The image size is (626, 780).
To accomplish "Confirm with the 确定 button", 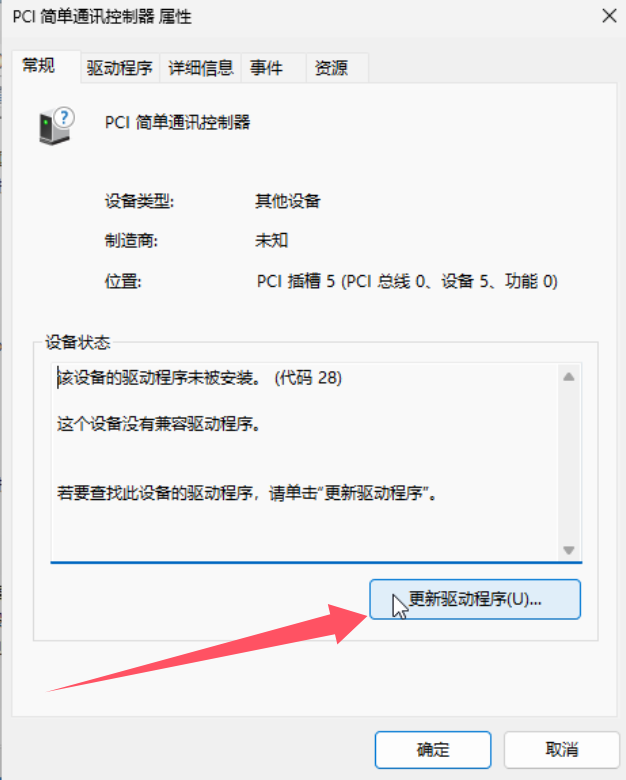I will [x=433, y=749].
